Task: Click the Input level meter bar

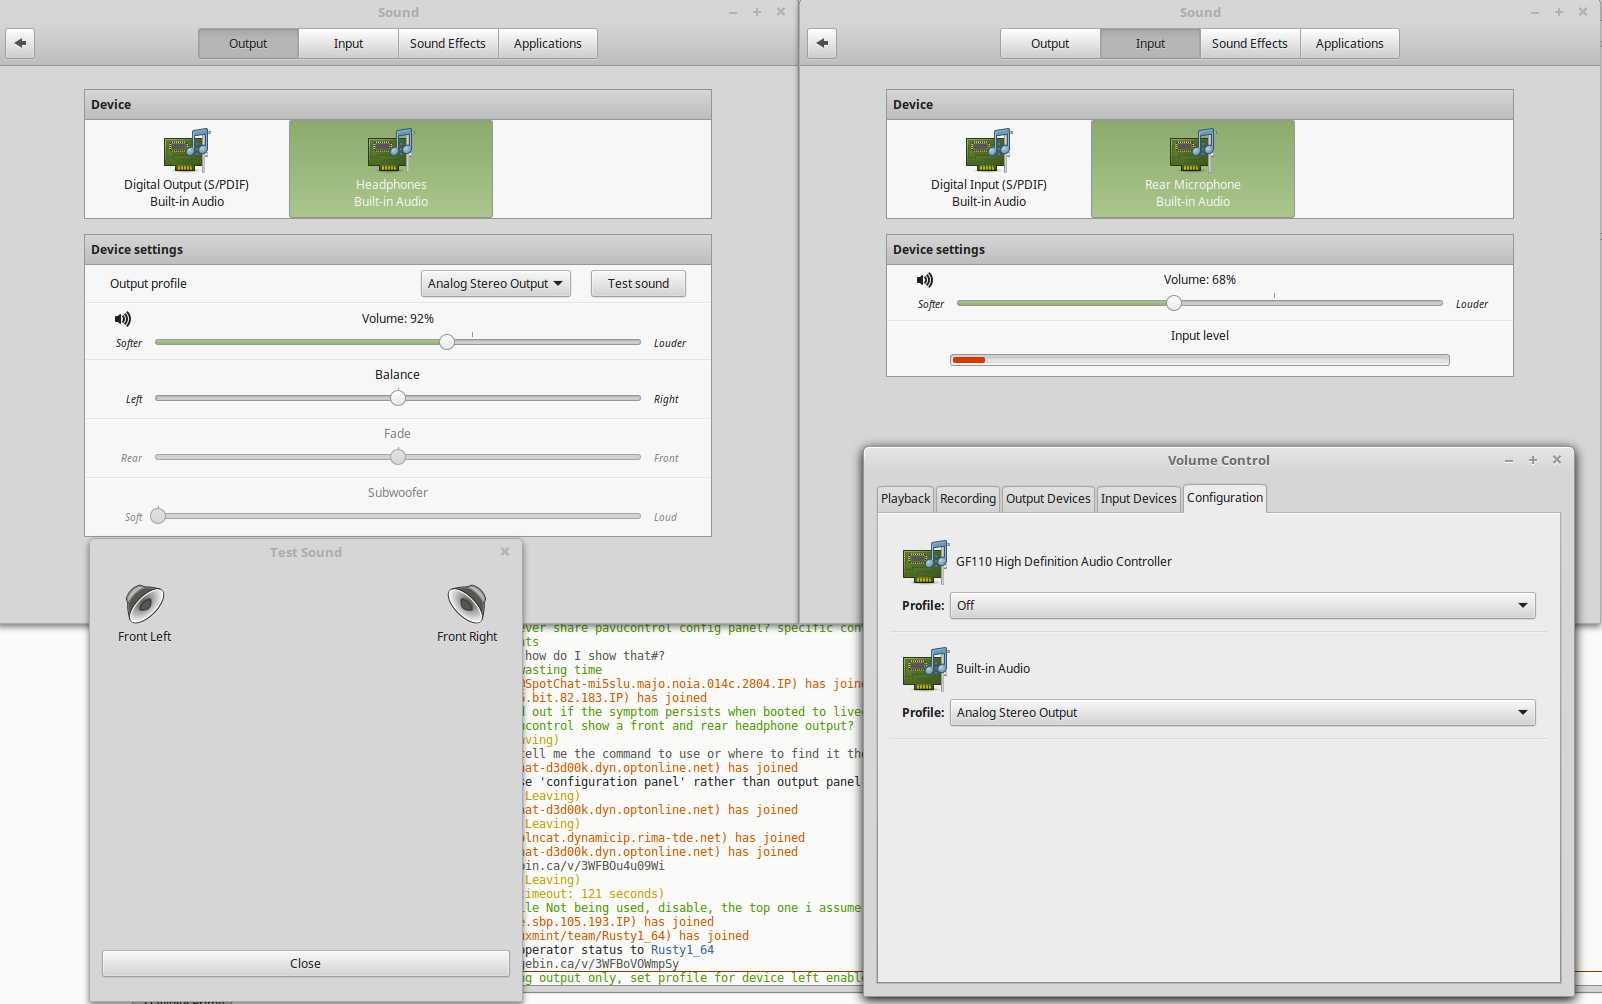Action: click(x=1199, y=360)
